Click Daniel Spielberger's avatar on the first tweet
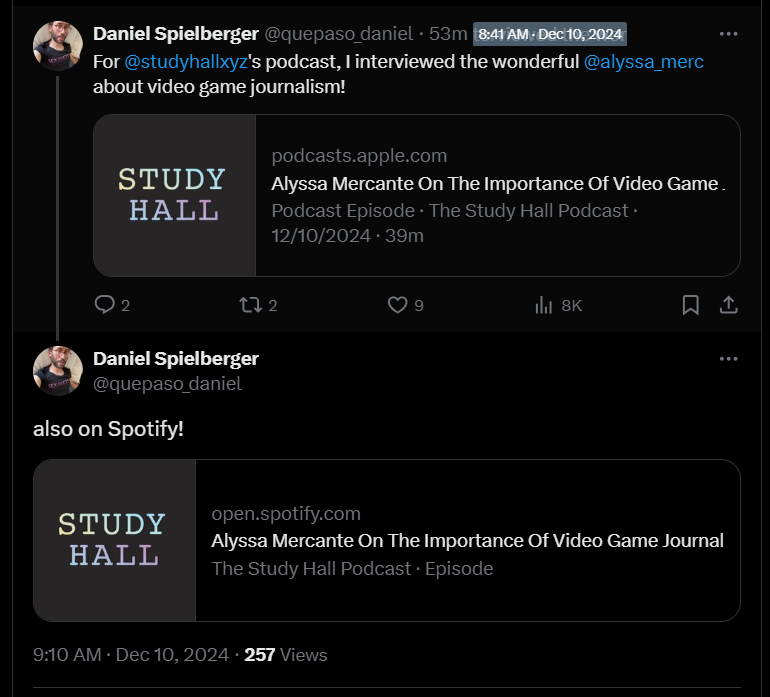This screenshot has height=697, width=770. tap(58, 46)
